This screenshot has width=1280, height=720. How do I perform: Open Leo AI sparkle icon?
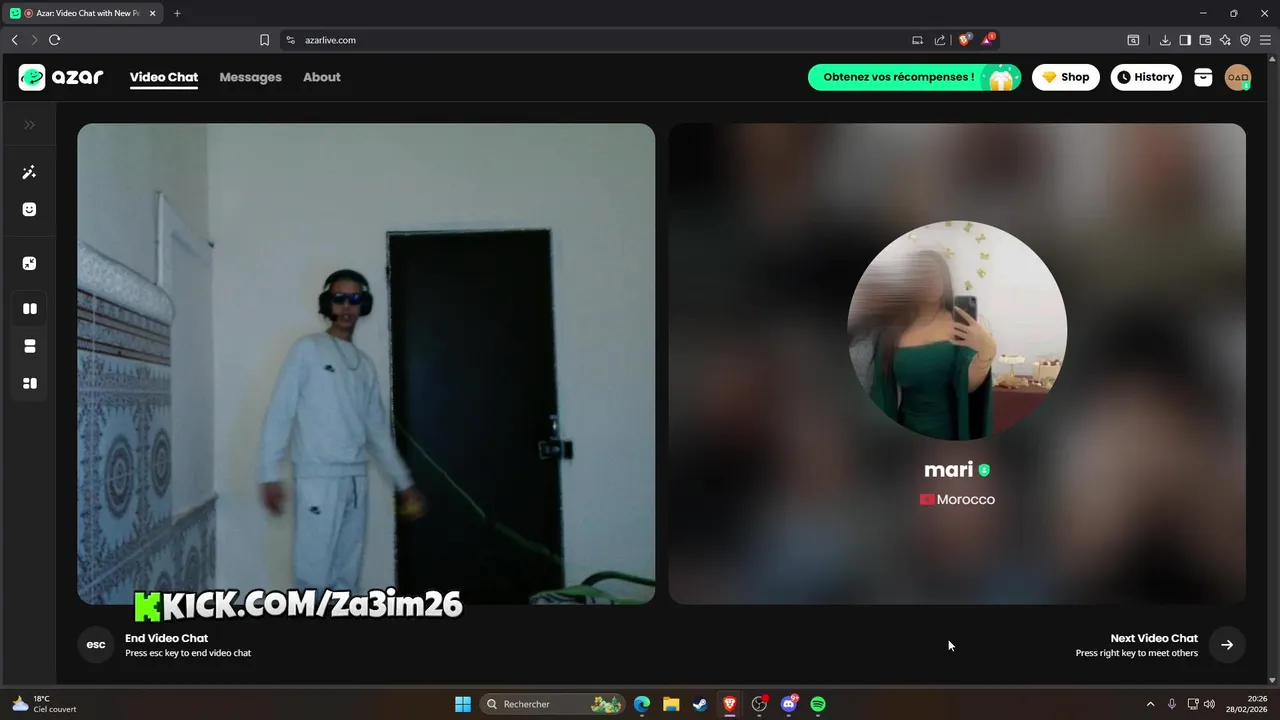(1225, 40)
